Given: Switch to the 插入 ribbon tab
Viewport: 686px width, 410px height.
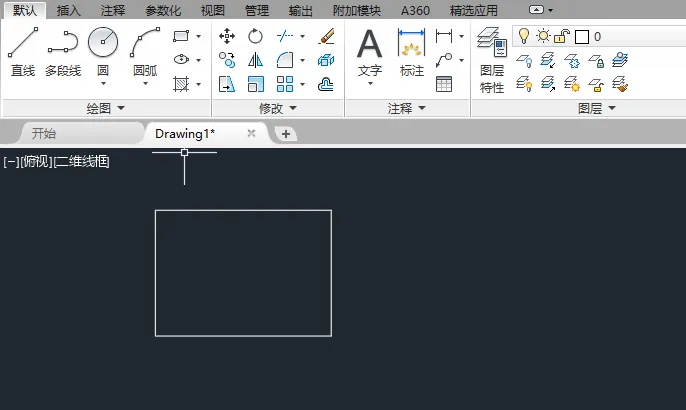Looking at the screenshot, I should coord(69,10).
